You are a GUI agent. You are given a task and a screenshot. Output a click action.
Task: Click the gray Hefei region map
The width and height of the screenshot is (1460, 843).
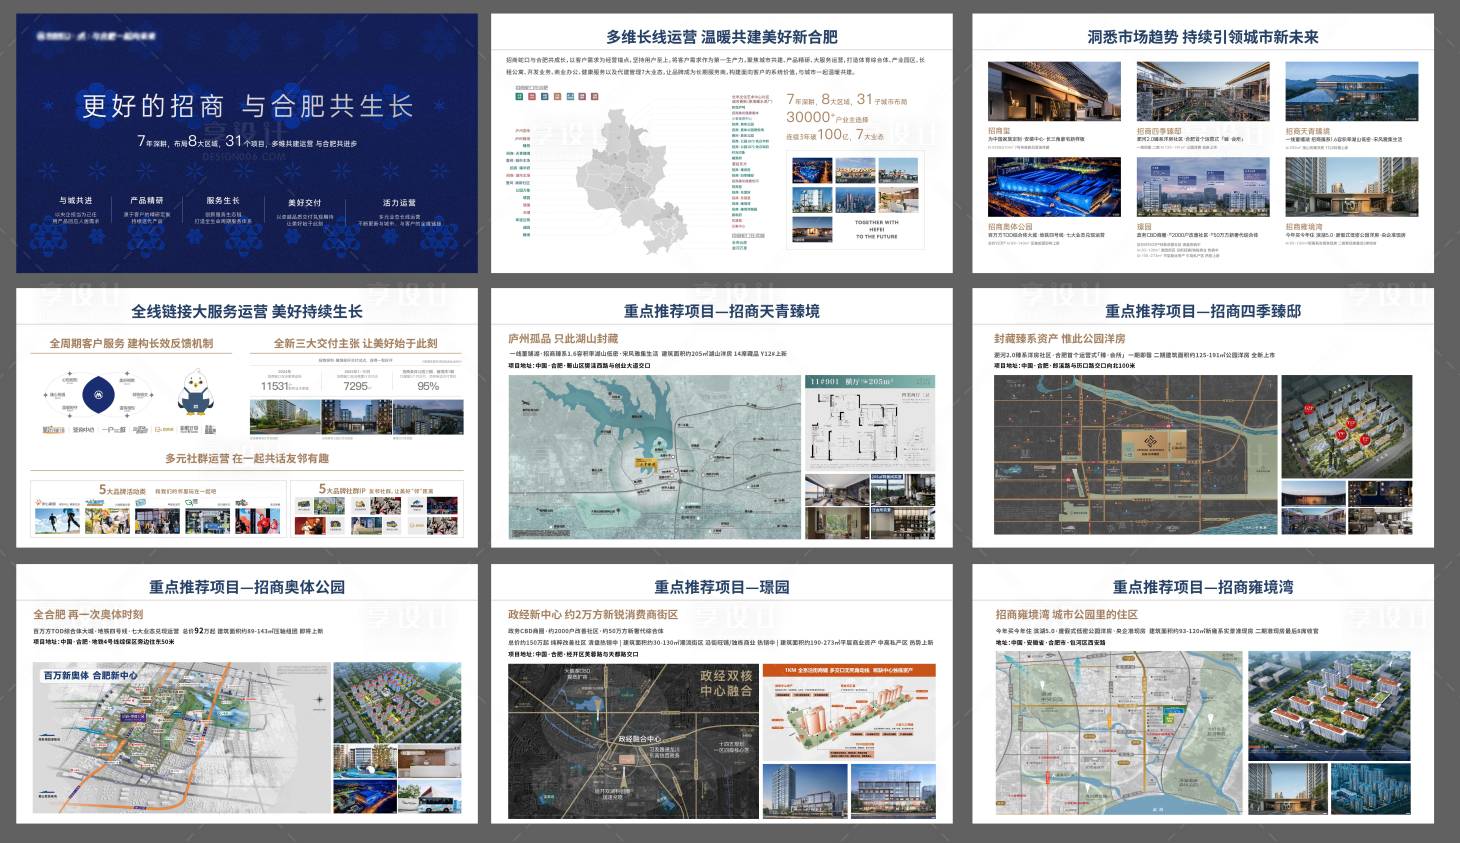pos(632,180)
